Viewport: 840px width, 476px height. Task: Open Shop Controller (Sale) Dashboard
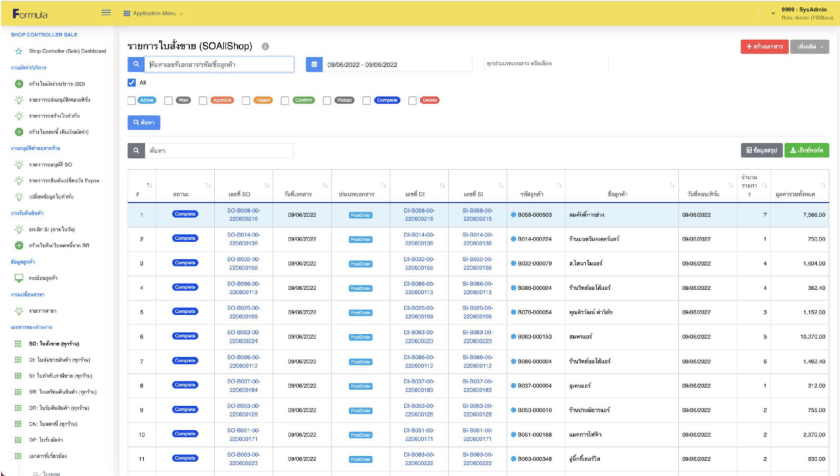click(x=67, y=51)
